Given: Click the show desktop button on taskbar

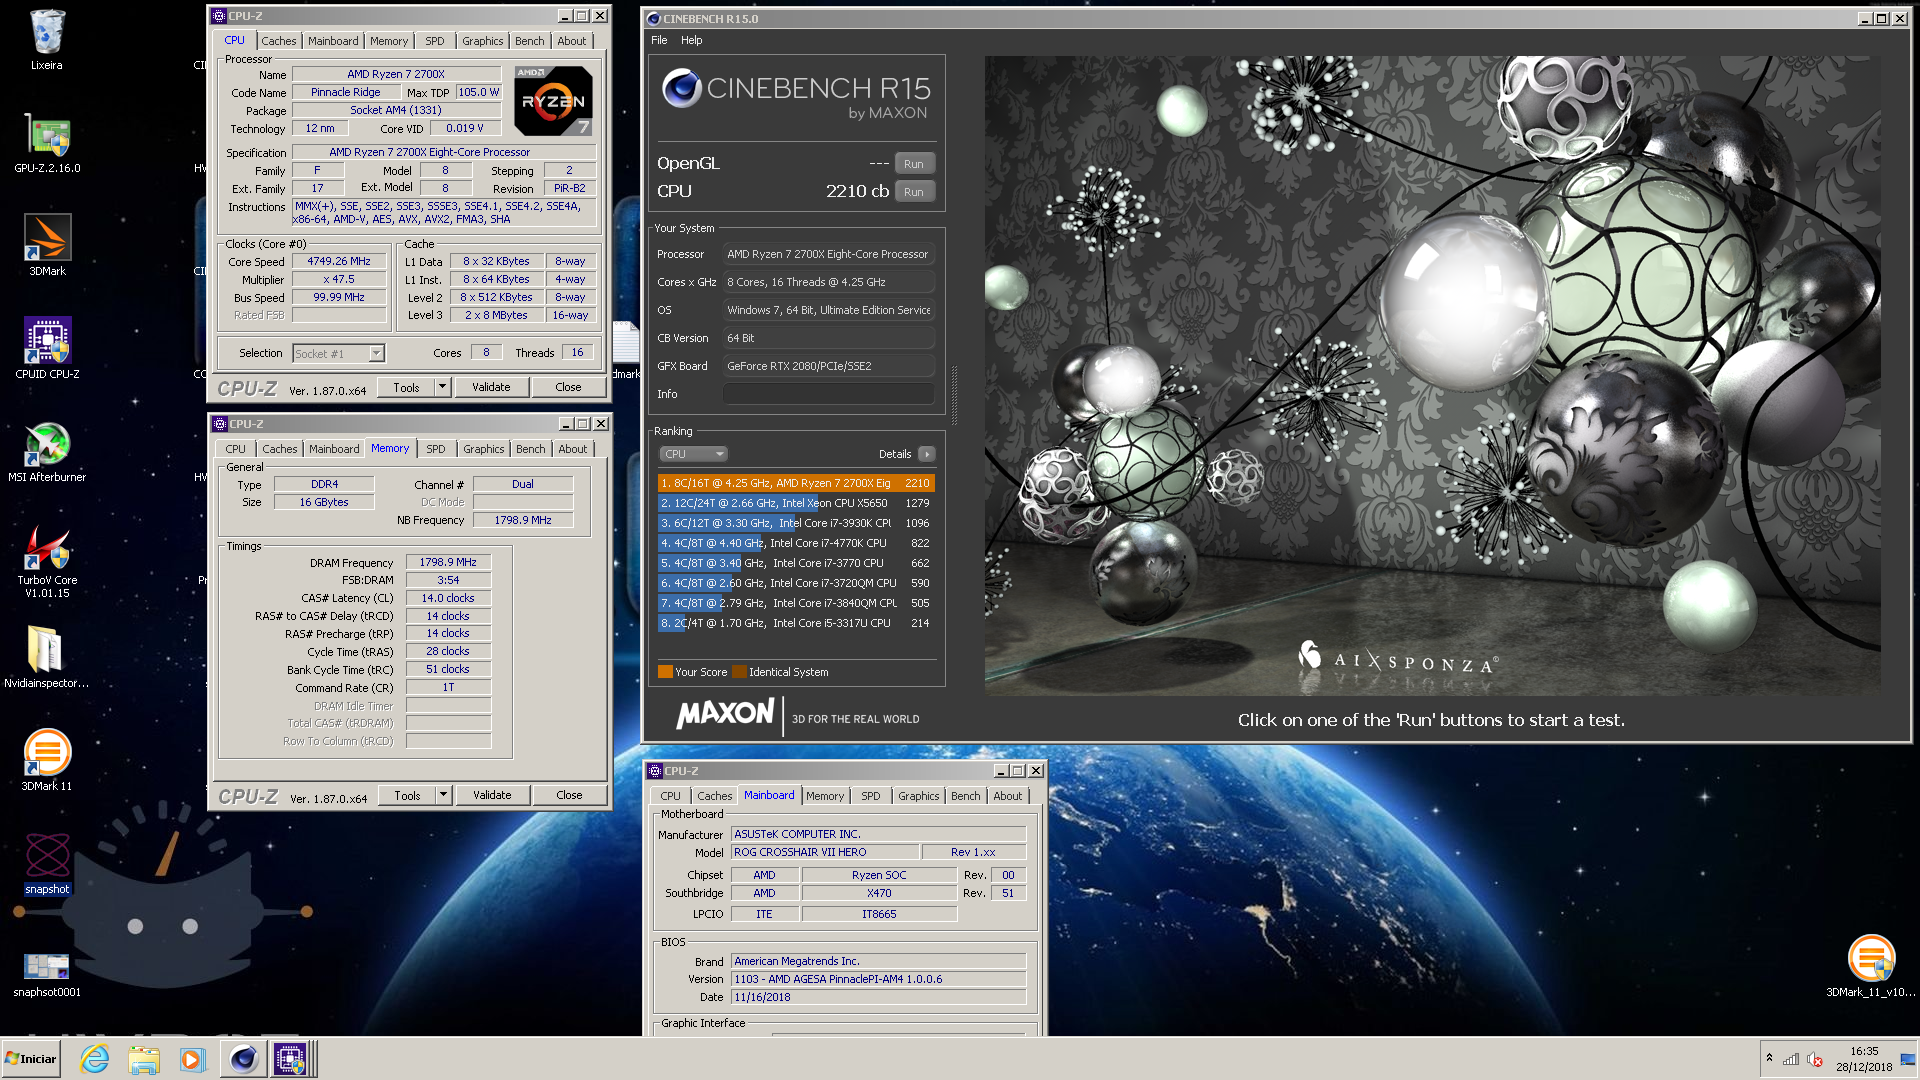Looking at the screenshot, I should point(1909,1059).
